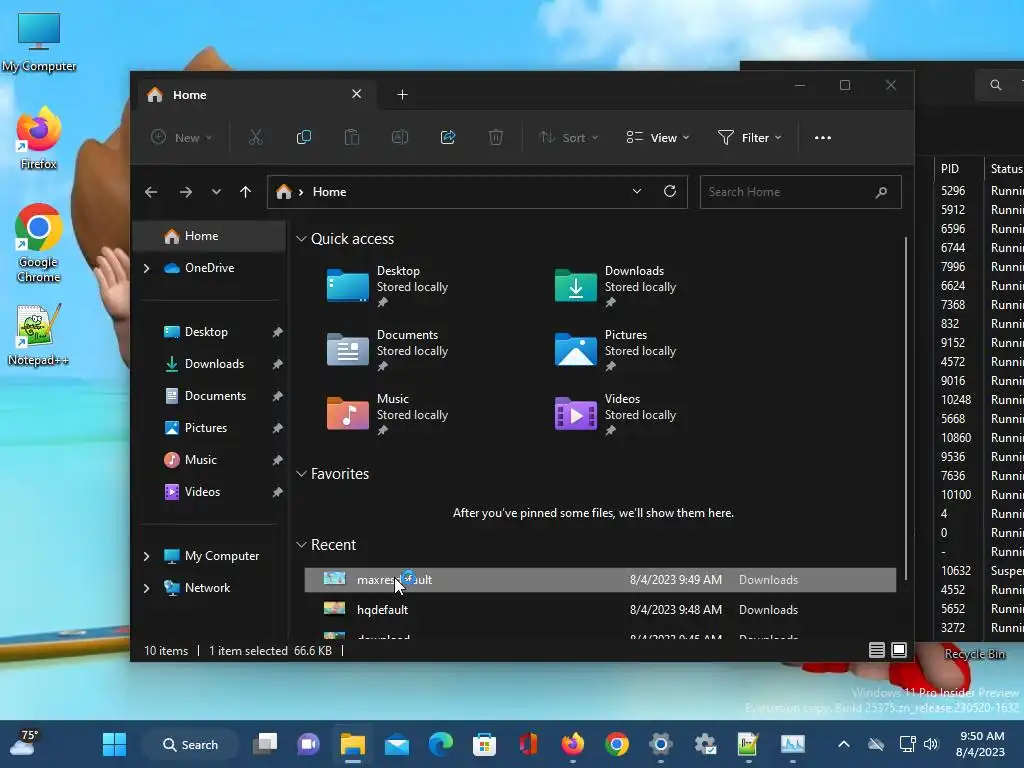Add a new File Explorer tab
Screen dimensions: 1024x768
coord(402,95)
